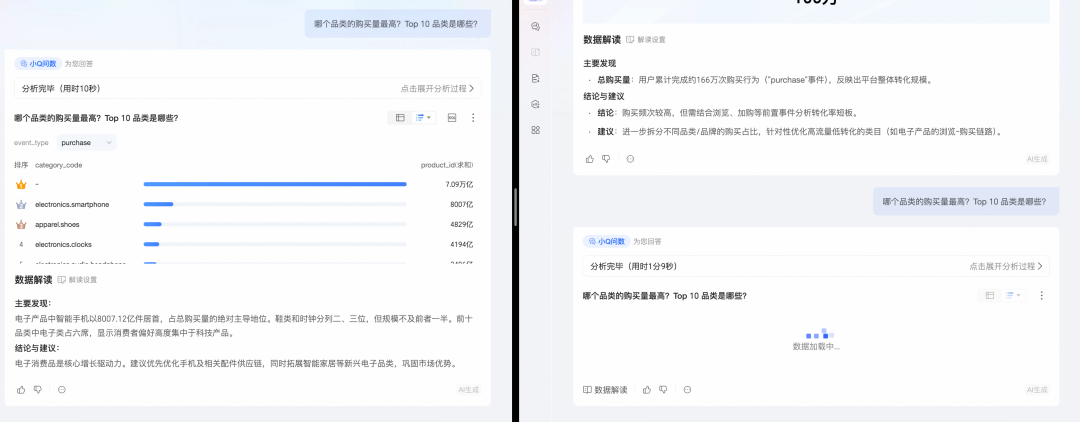Click the silver crown next to electronics.smartphone
The image size is (1080, 422).
tap(21, 204)
